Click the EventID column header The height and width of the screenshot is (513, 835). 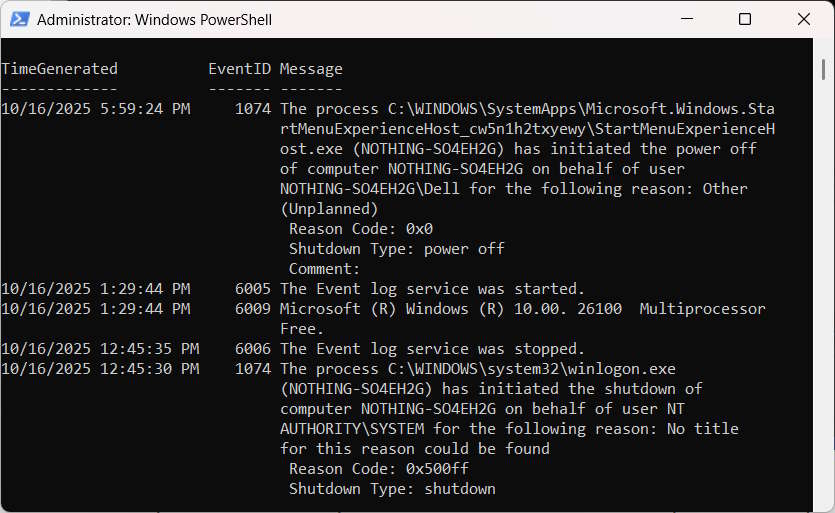click(x=239, y=69)
